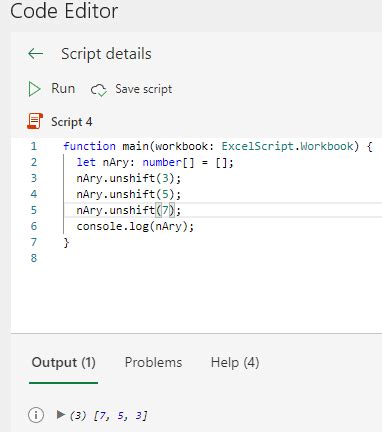The image size is (382, 432).
Task: Place cursor on function main line
Action: [x=218, y=146]
